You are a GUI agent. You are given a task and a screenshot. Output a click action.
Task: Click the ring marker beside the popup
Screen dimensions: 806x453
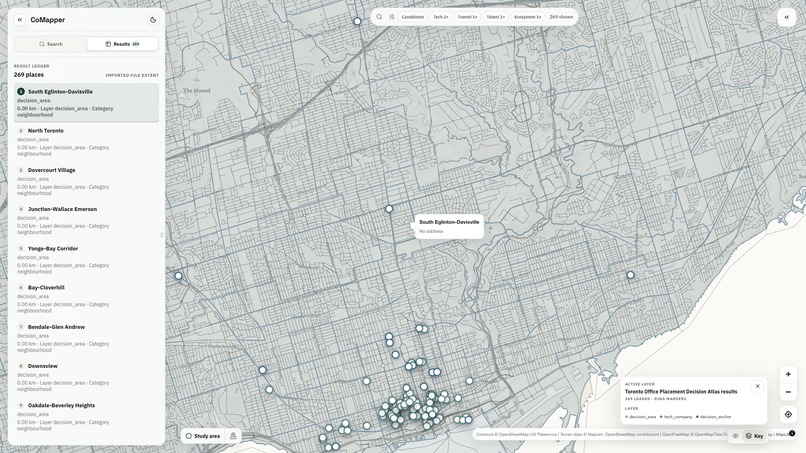[x=389, y=209]
